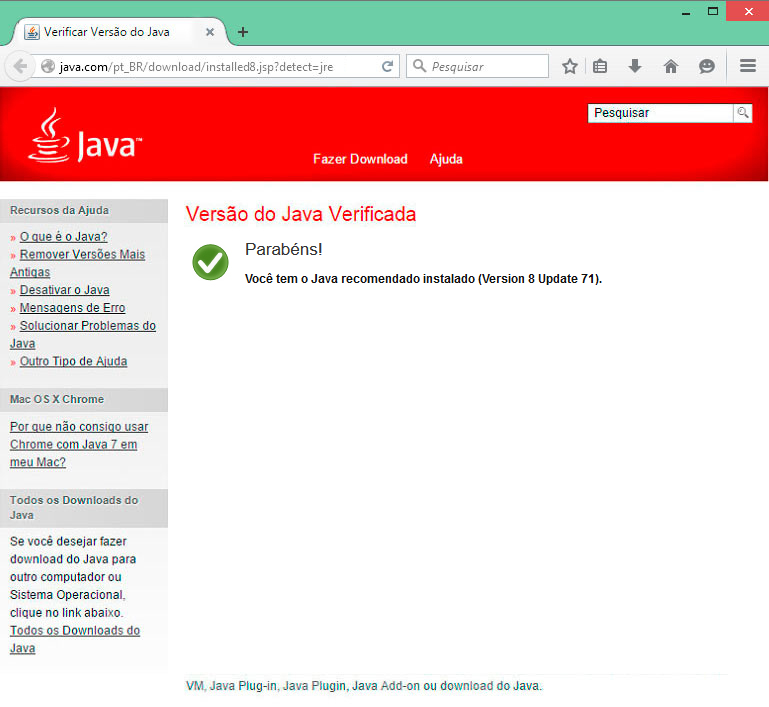Select the Verificar Versão do Java tab
The height and width of the screenshot is (707, 769).
pyautogui.click(x=118, y=32)
